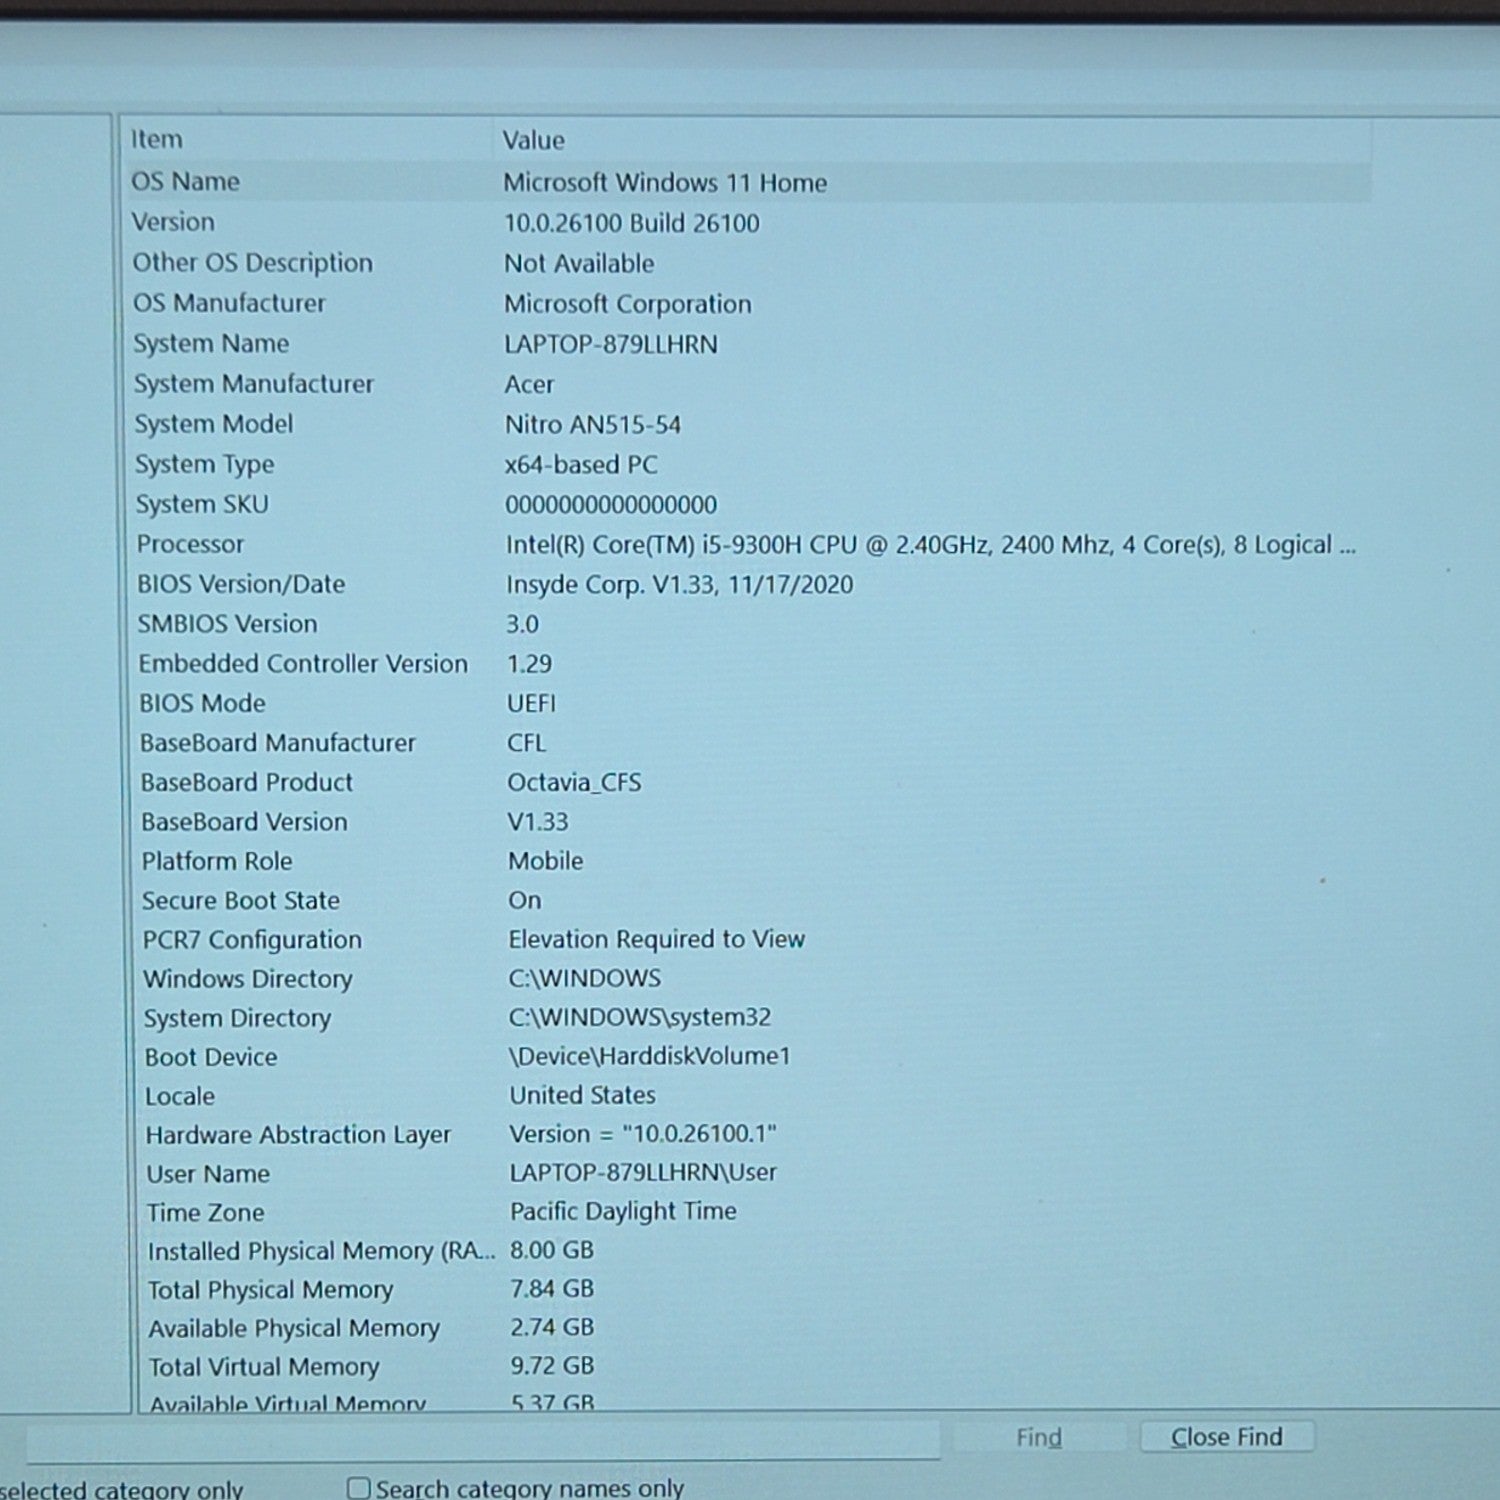Screen dimensions: 1500x1500
Task: Select the PCR7 Configuration row
Action: coord(750,939)
